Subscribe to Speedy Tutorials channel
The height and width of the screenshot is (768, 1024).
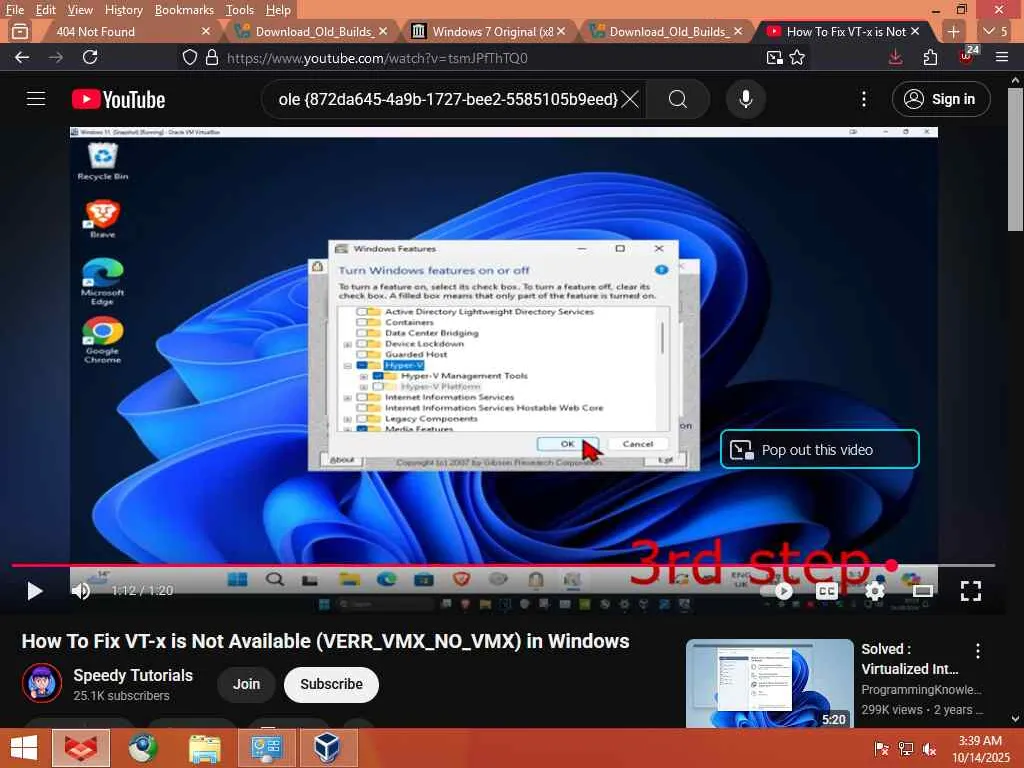[331, 684]
